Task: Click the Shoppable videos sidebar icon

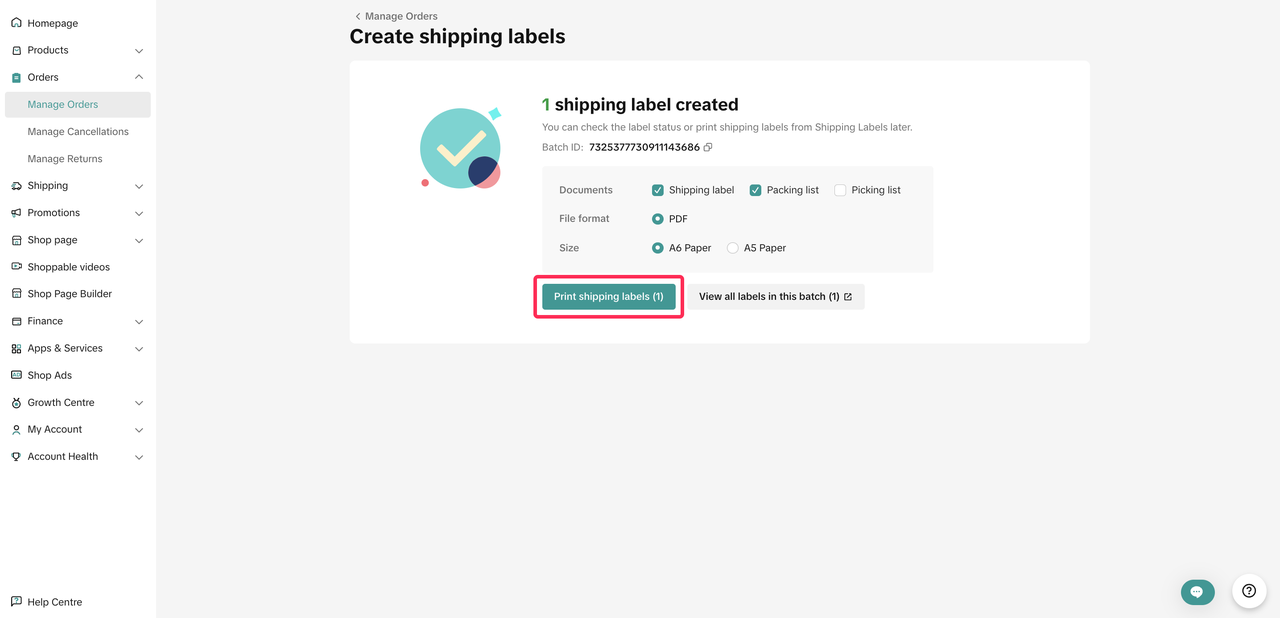Action: click(x=16, y=267)
